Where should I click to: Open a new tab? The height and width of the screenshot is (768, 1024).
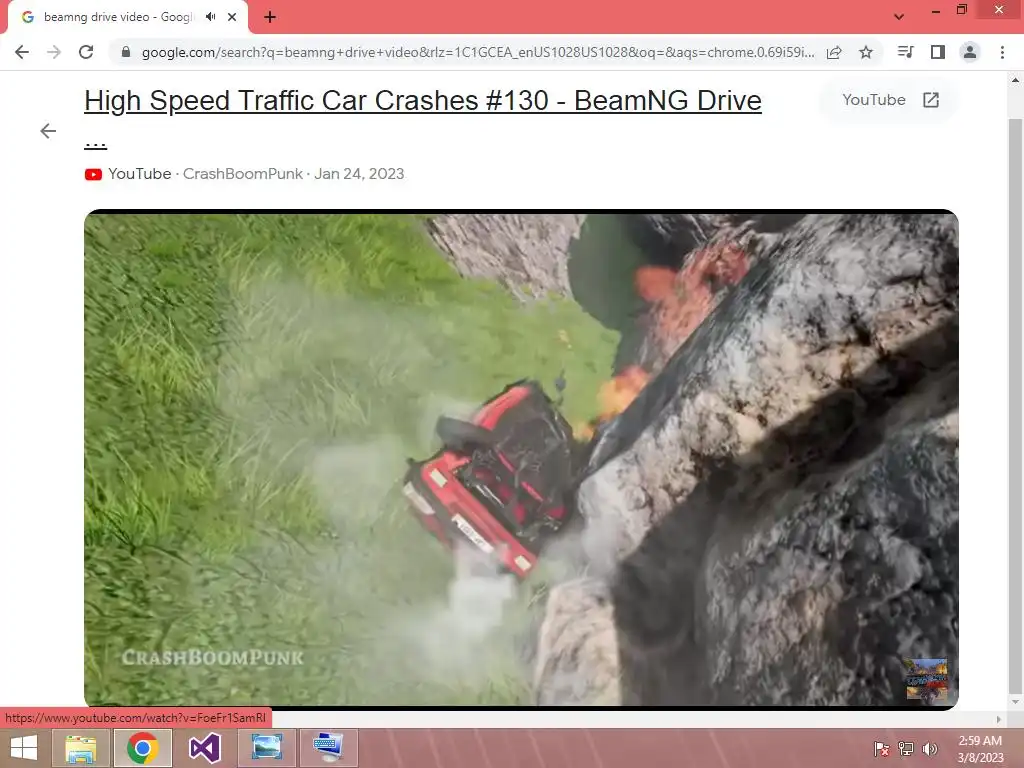tap(270, 17)
